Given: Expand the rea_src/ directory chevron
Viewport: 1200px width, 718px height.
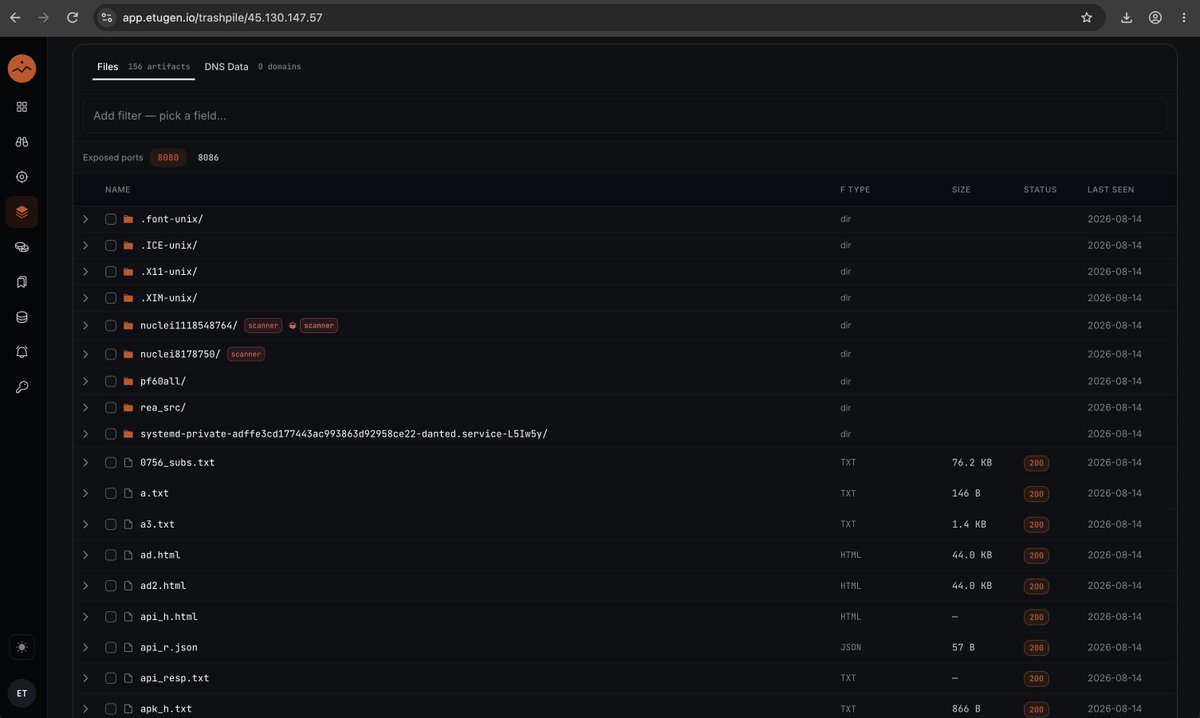Looking at the screenshot, I should [86, 407].
